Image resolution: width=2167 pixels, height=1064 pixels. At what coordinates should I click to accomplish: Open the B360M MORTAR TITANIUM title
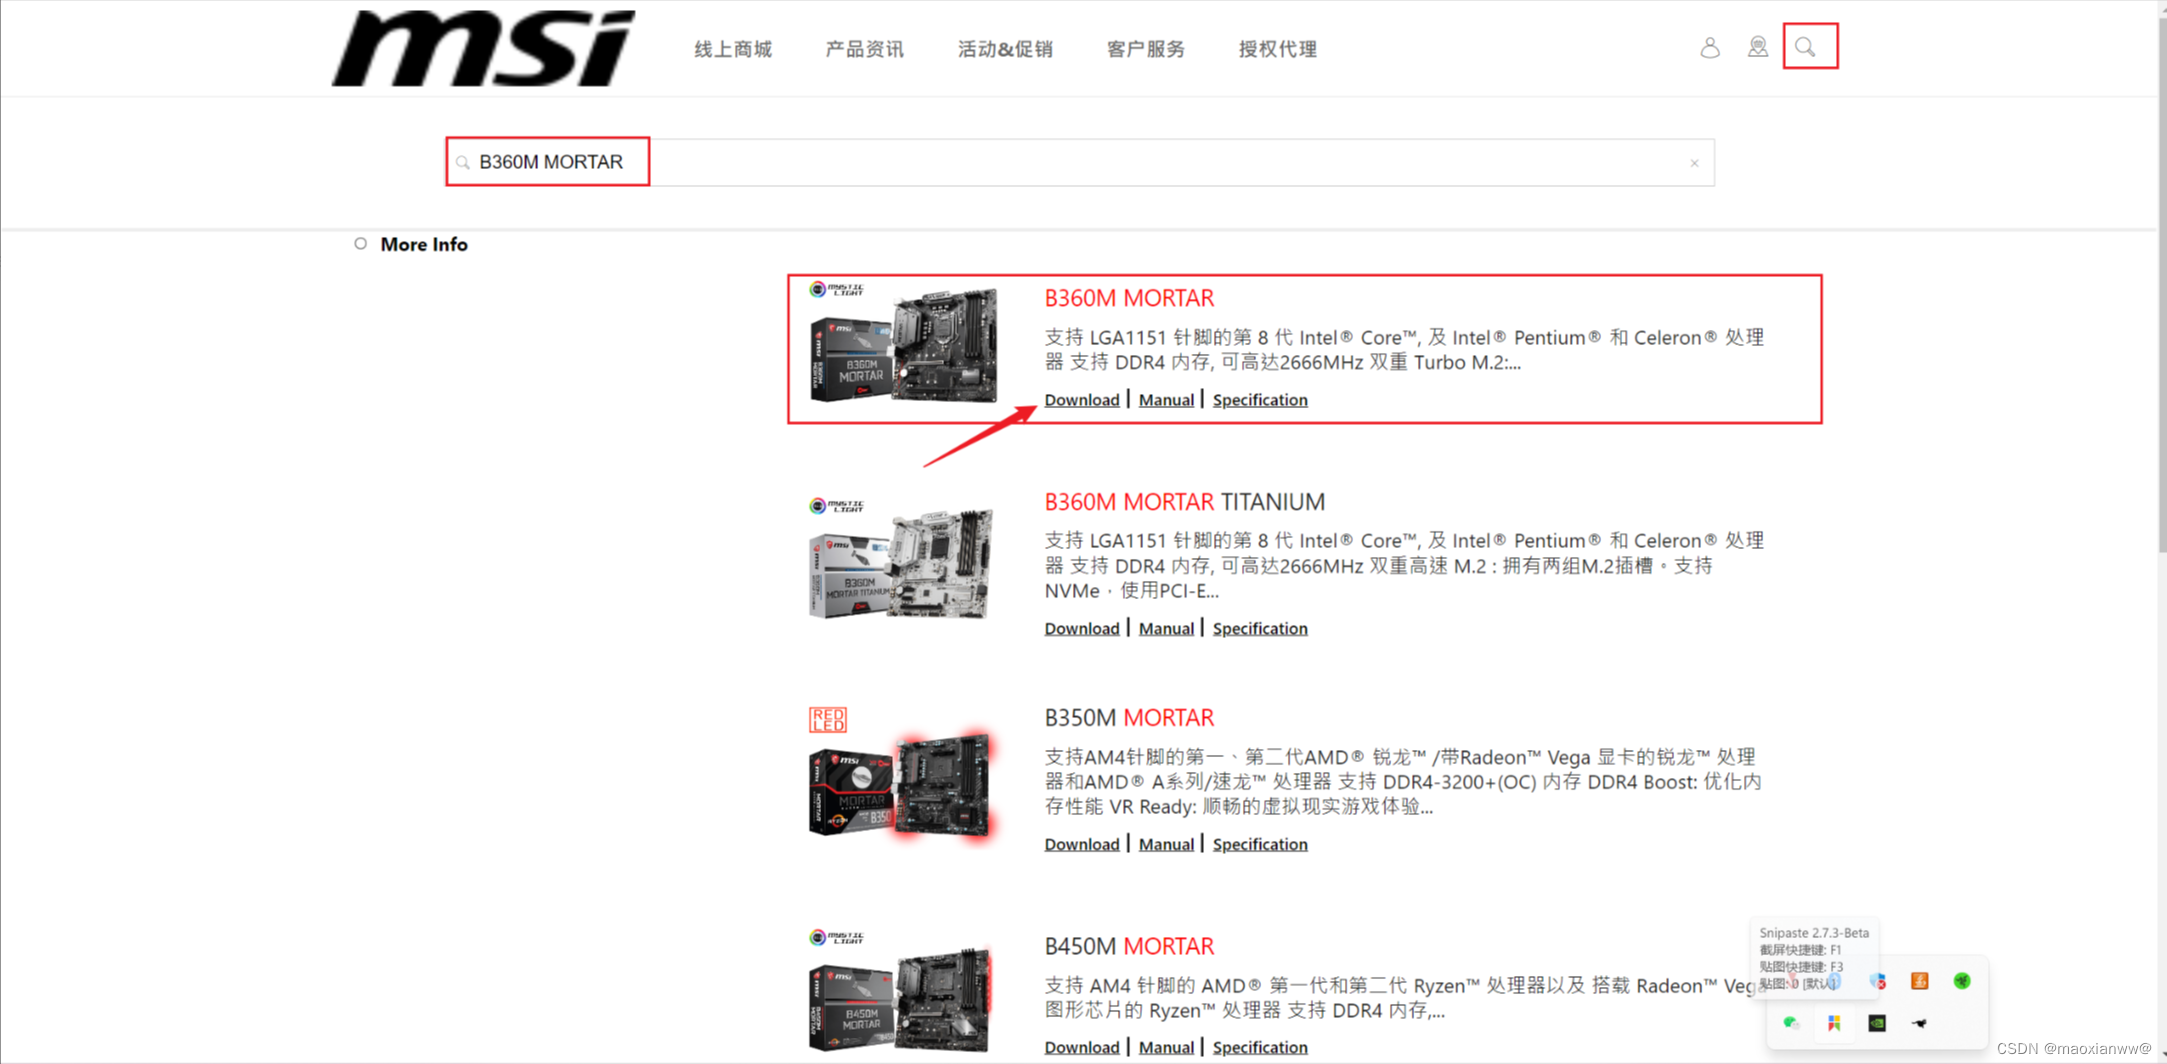1185,502
